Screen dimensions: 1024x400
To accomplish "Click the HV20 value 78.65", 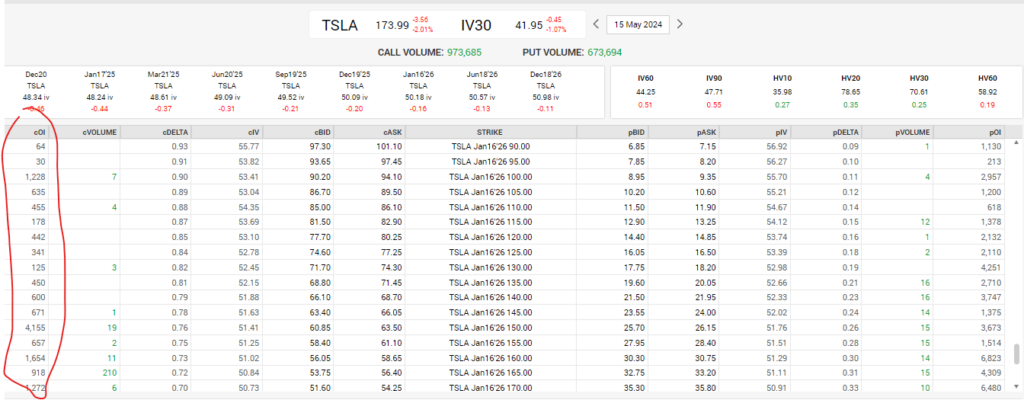I will click(x=851, y=91).
